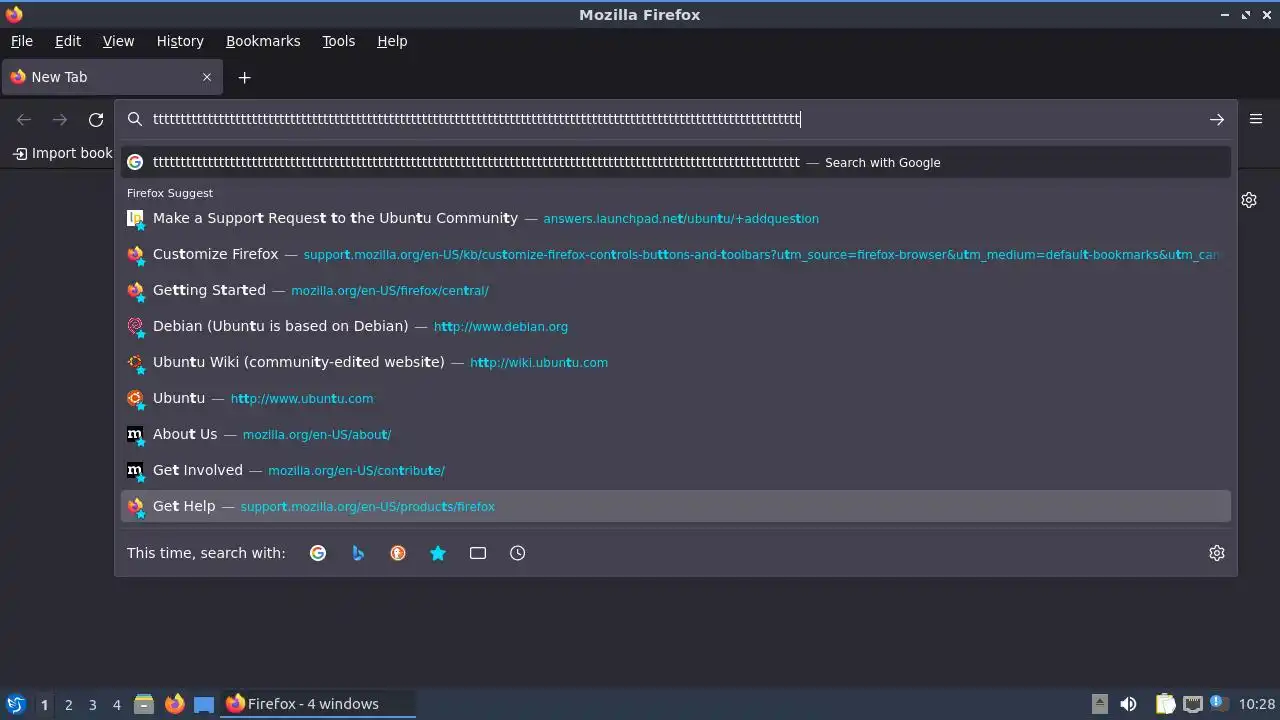Open network tray icon
The width and height of the screenshot is (1280, 720).
click(1192, 704)
